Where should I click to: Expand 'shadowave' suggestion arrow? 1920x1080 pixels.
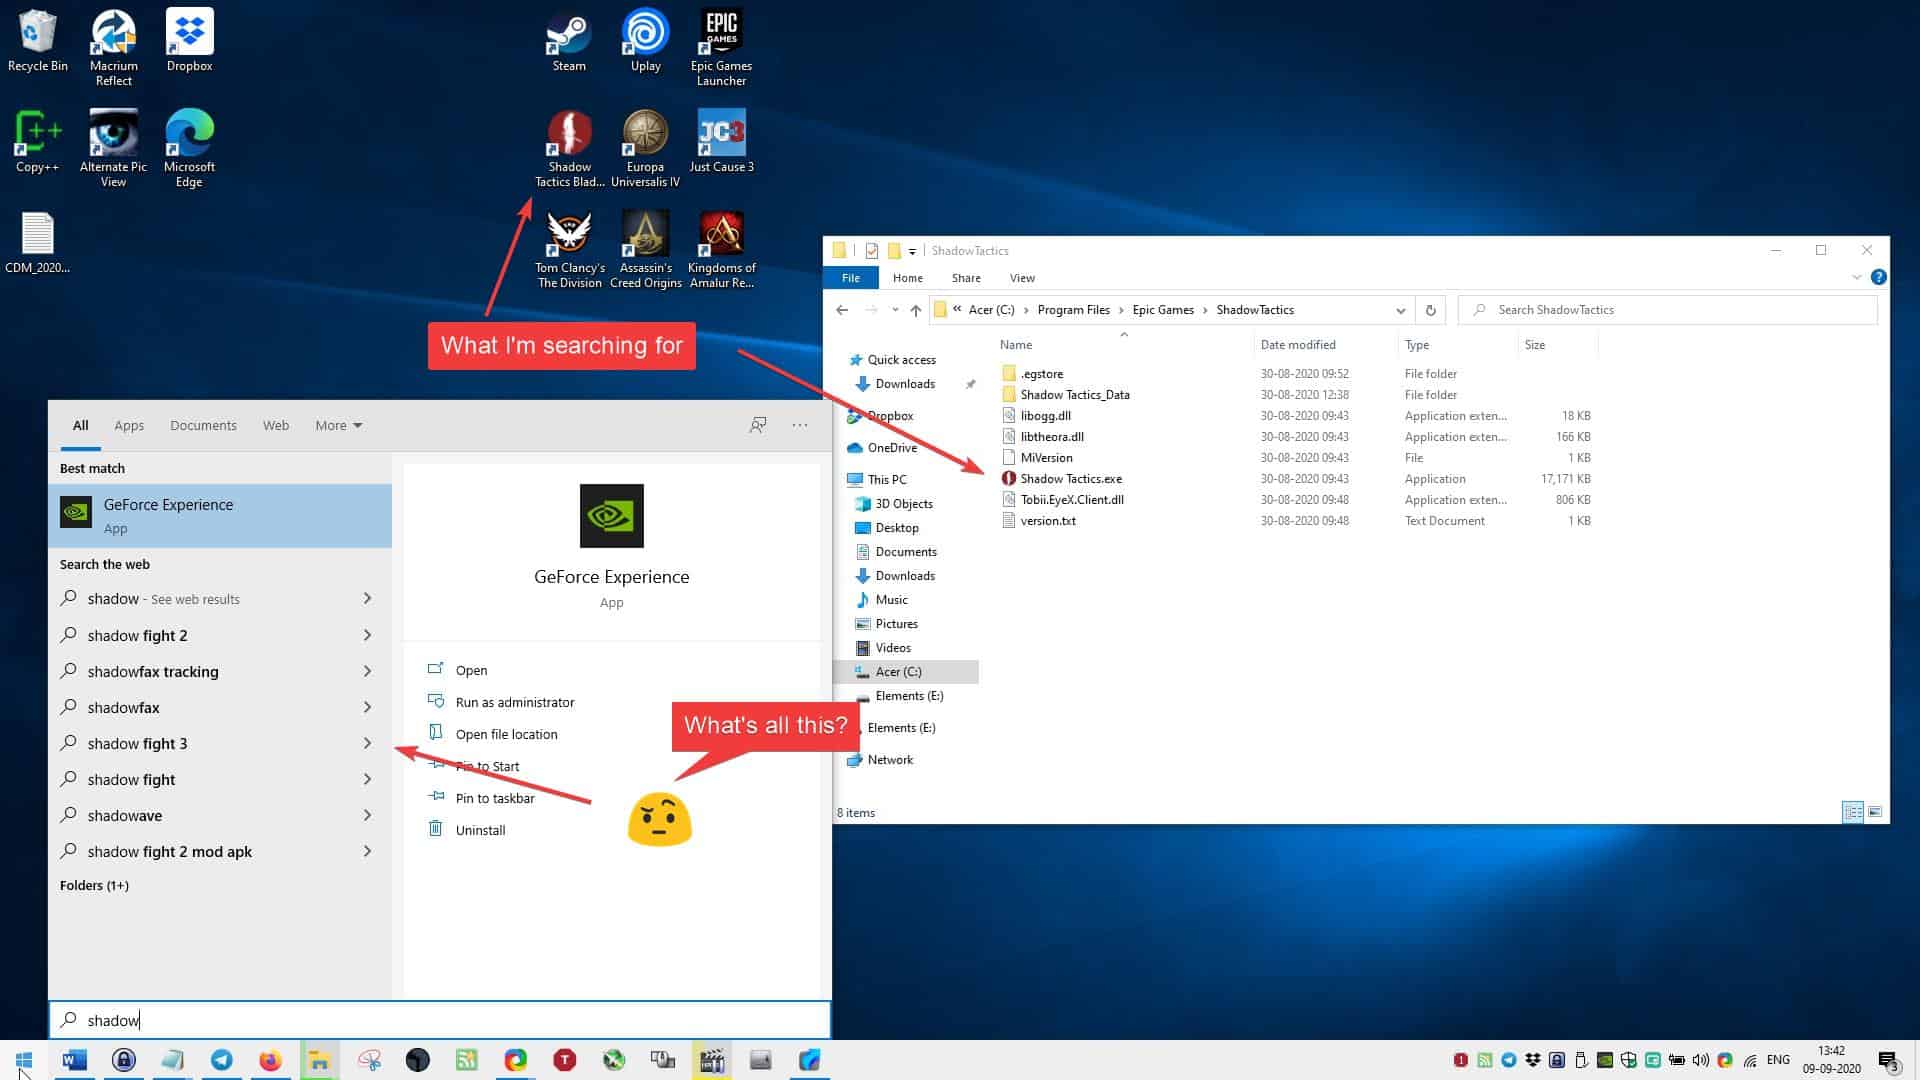pyautogui.click(x=367, y=815)
